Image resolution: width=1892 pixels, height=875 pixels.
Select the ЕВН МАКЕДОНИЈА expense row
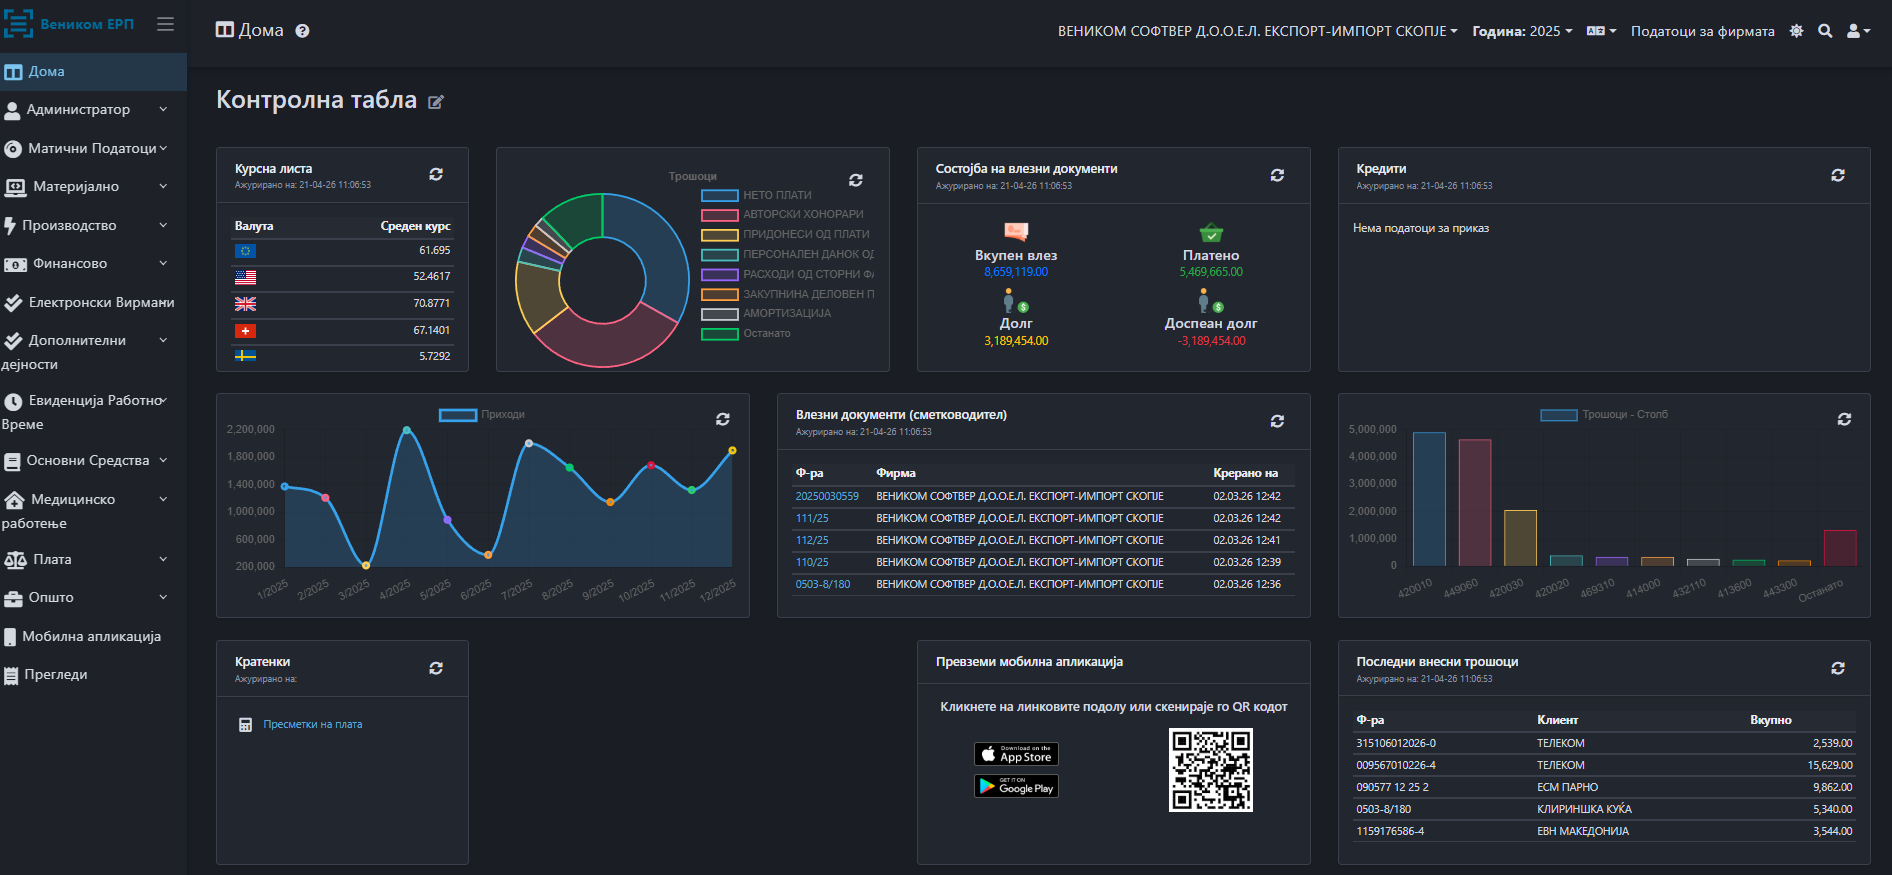(x=1604, y=831)
